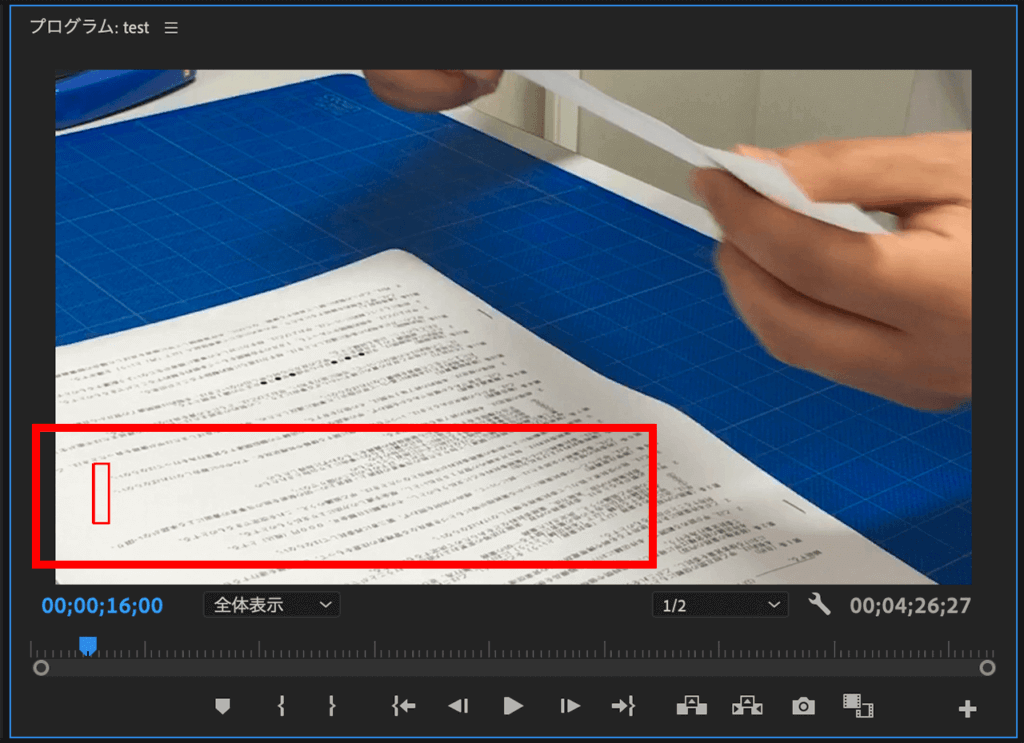This screenshot has width=1024, height=743.
Task: Open the wrench settings menu
Action: 819,604
